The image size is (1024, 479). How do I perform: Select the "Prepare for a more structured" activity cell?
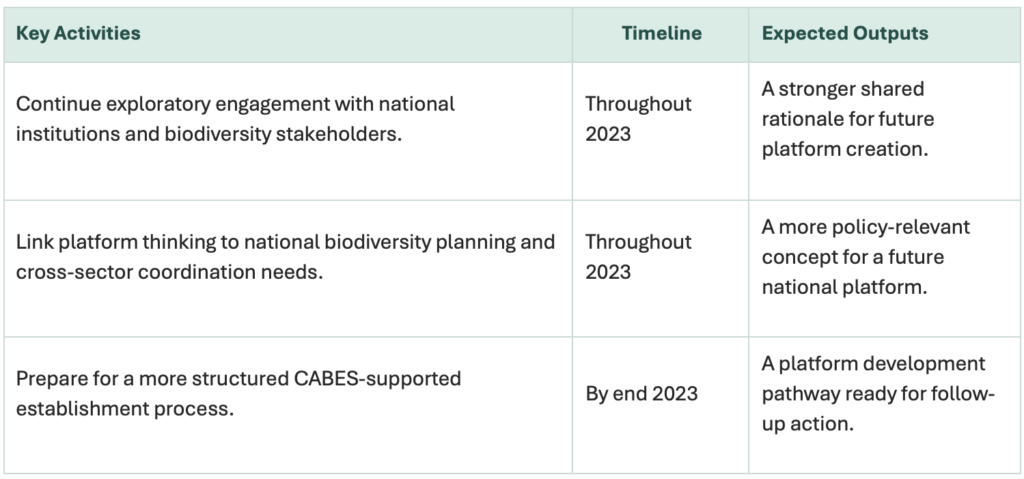point(239,393)
